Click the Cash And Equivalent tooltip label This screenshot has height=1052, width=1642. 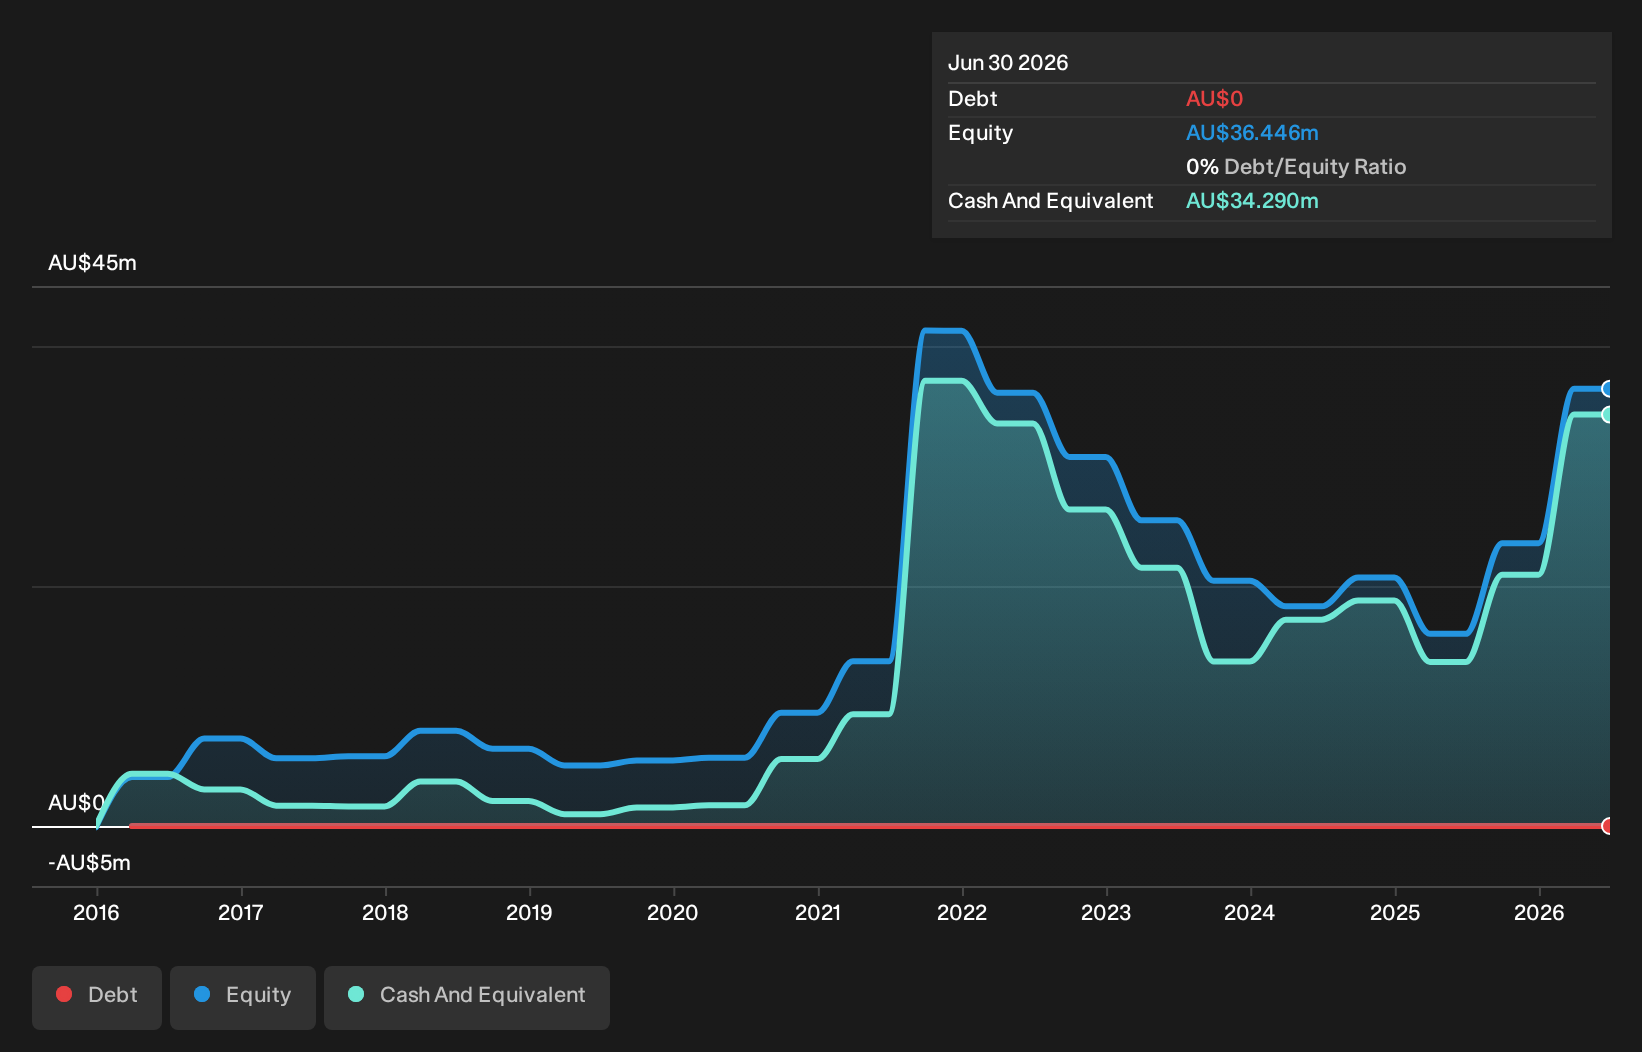[x=1050, y=201]
